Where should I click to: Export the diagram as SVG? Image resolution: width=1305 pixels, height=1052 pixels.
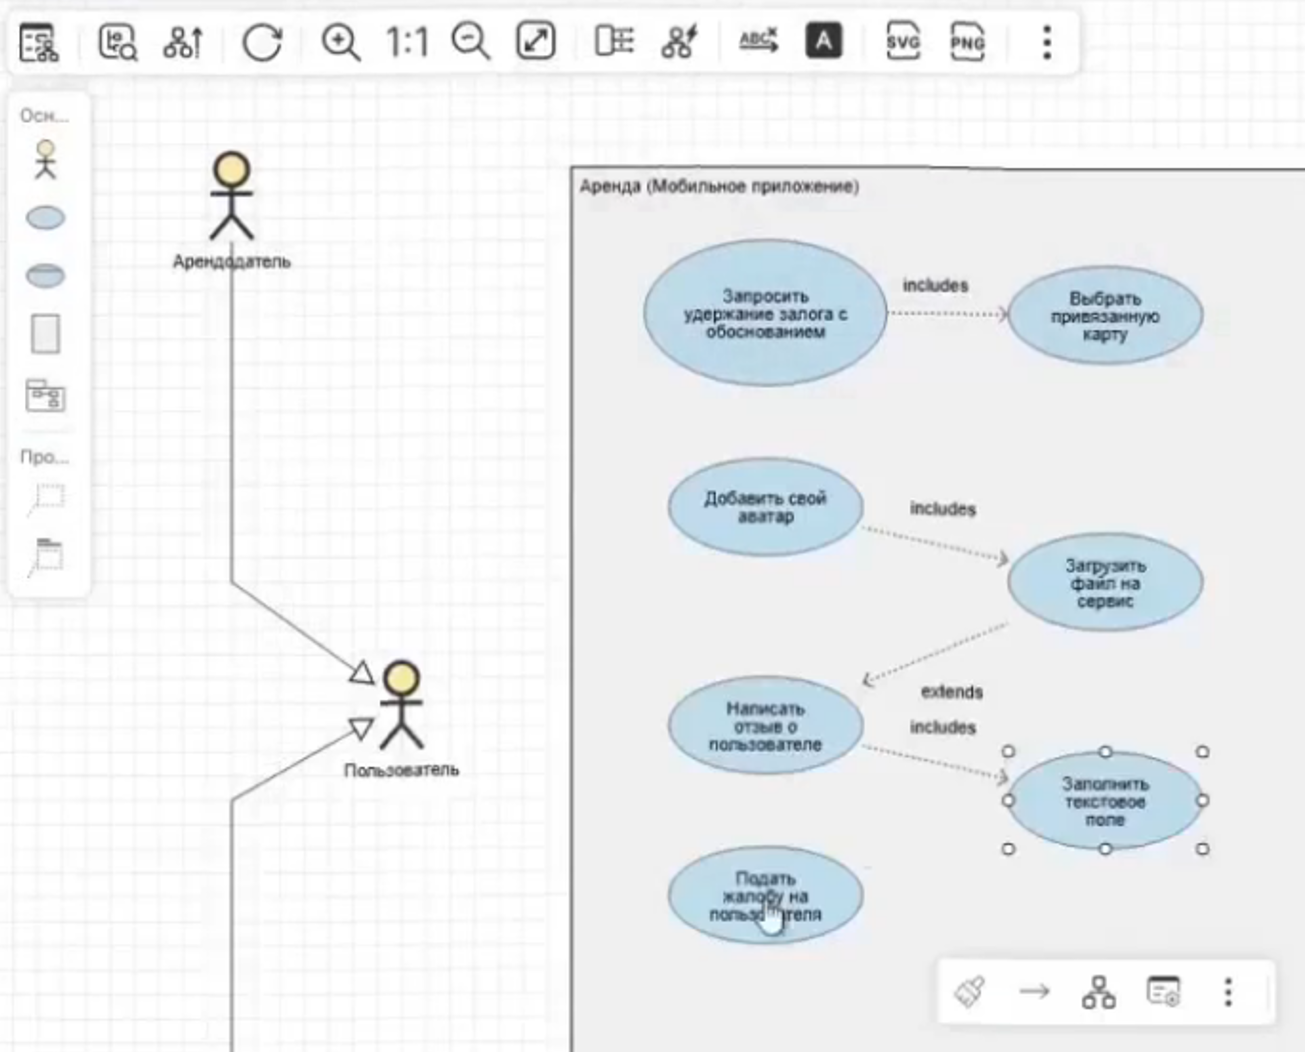click(x=903, y=42)
